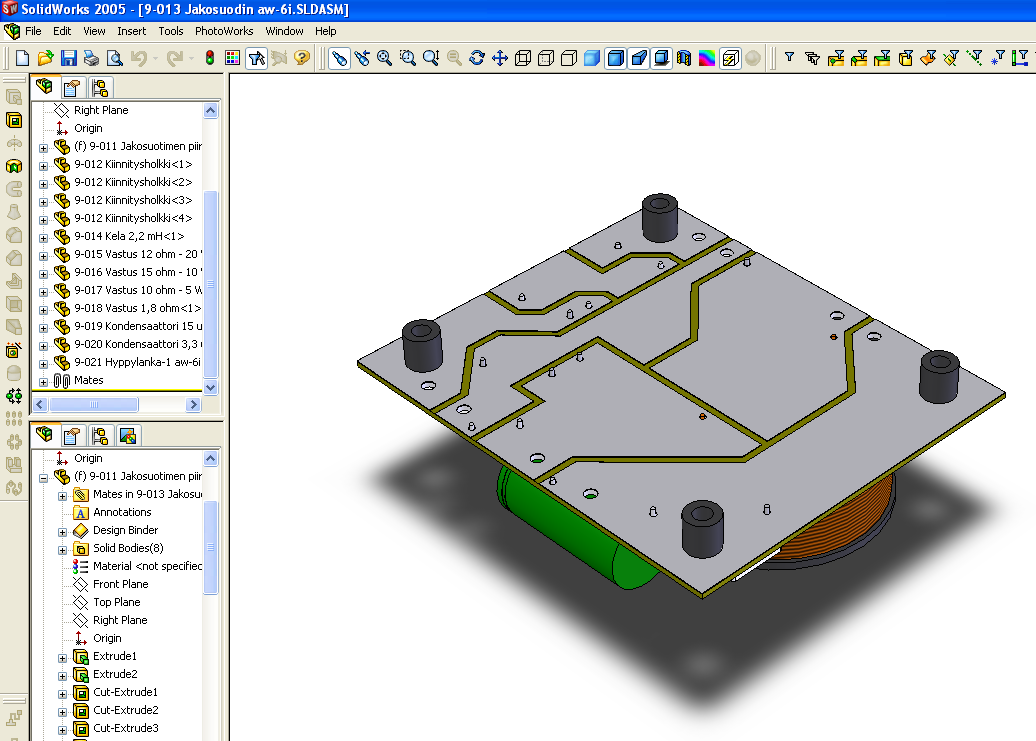
Task: Click the Rebuild traffic light icon
Action: 209,58
